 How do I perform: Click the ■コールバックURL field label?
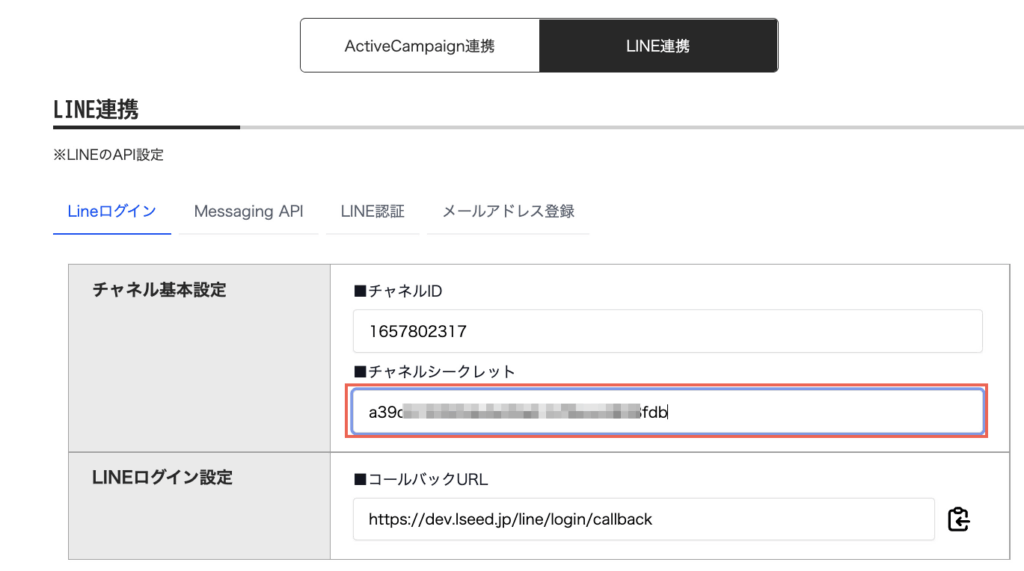[421, 479]
